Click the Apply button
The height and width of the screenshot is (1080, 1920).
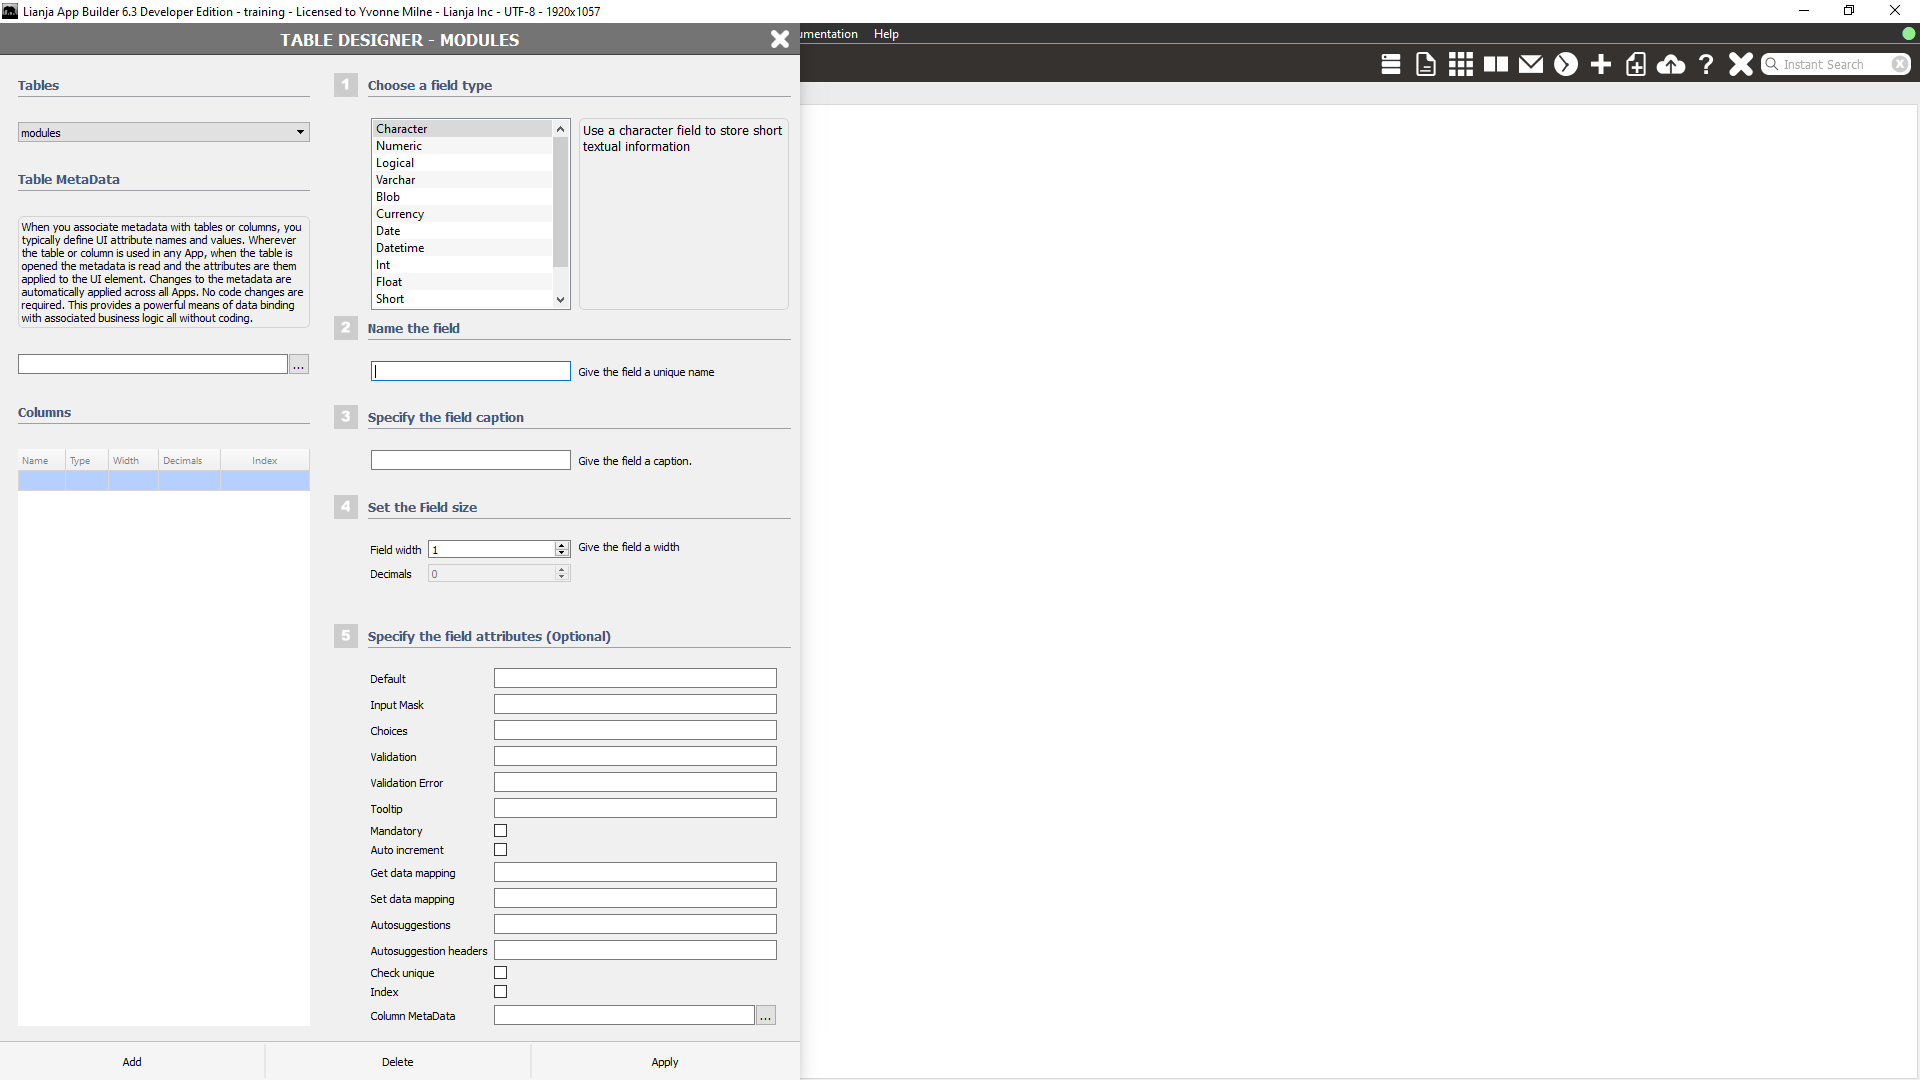click(x=664, y=1061)
